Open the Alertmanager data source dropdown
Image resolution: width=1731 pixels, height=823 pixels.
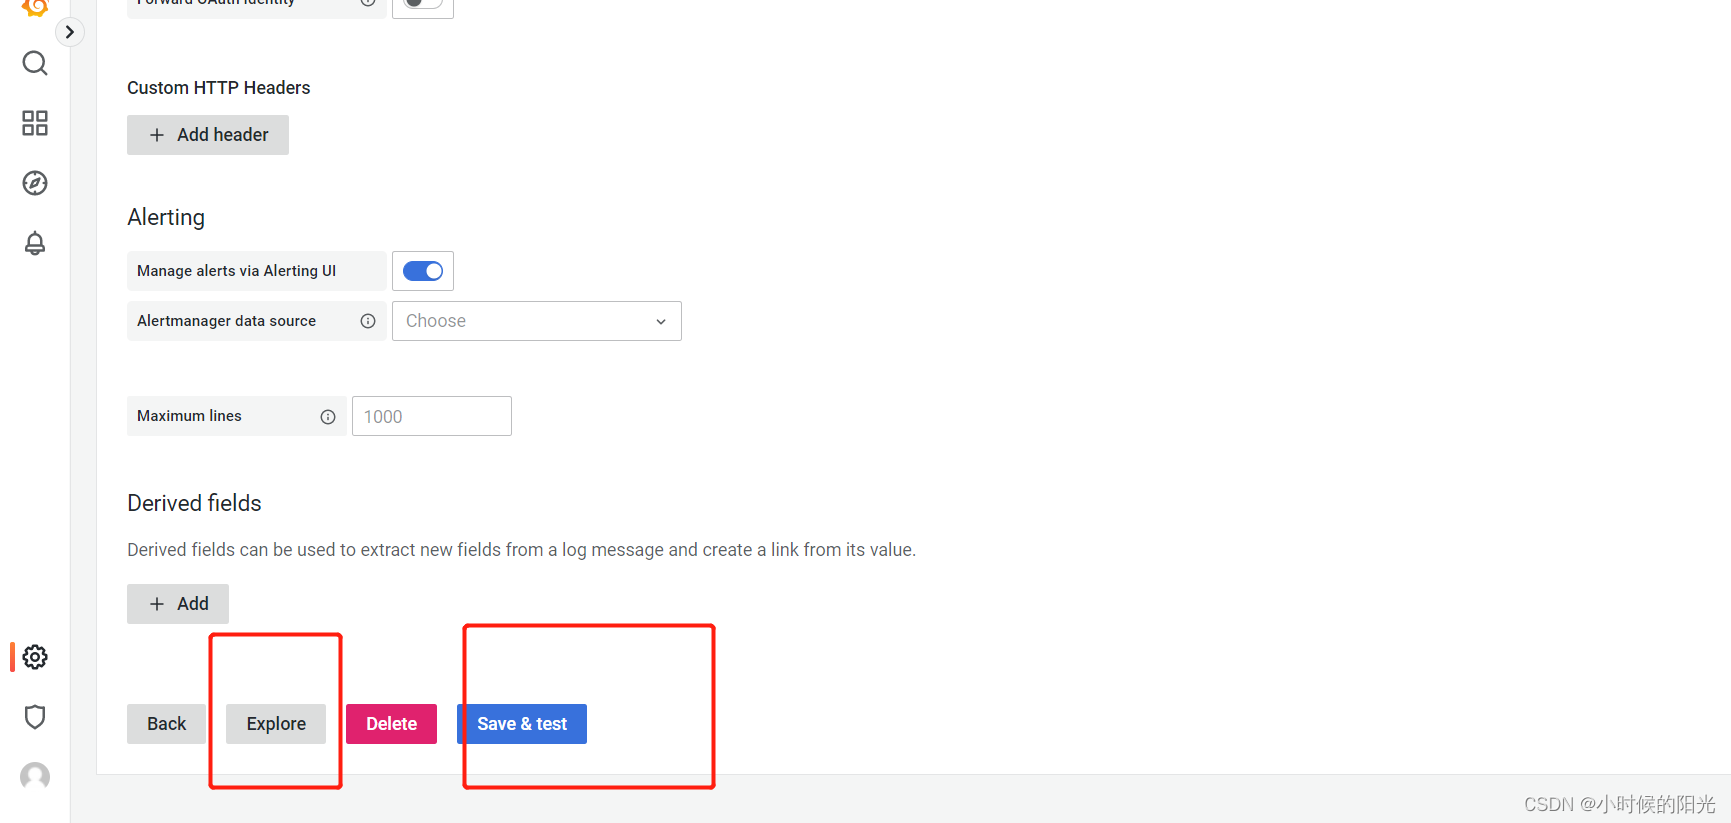(x=537, y=321)
